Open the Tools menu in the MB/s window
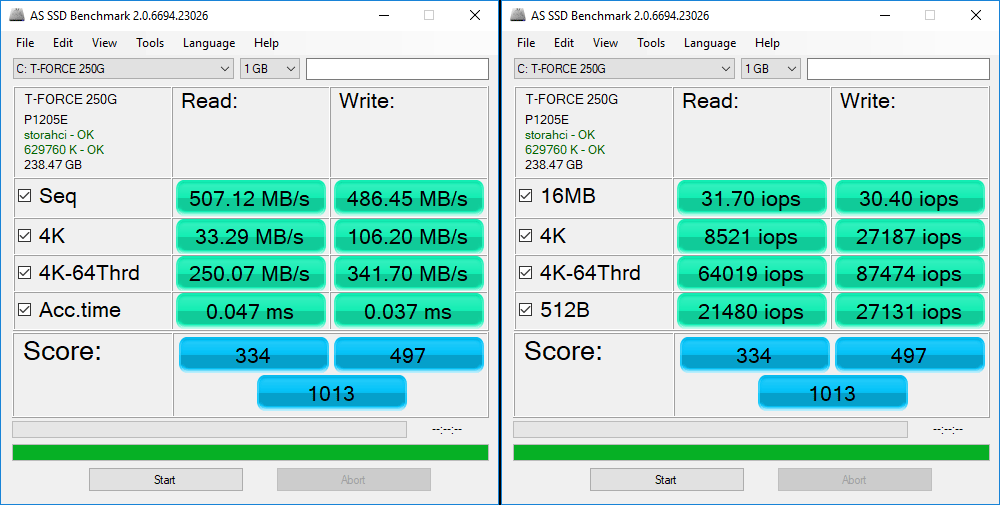The height and width of the screenshot is (505, 1000). (150, 43)
